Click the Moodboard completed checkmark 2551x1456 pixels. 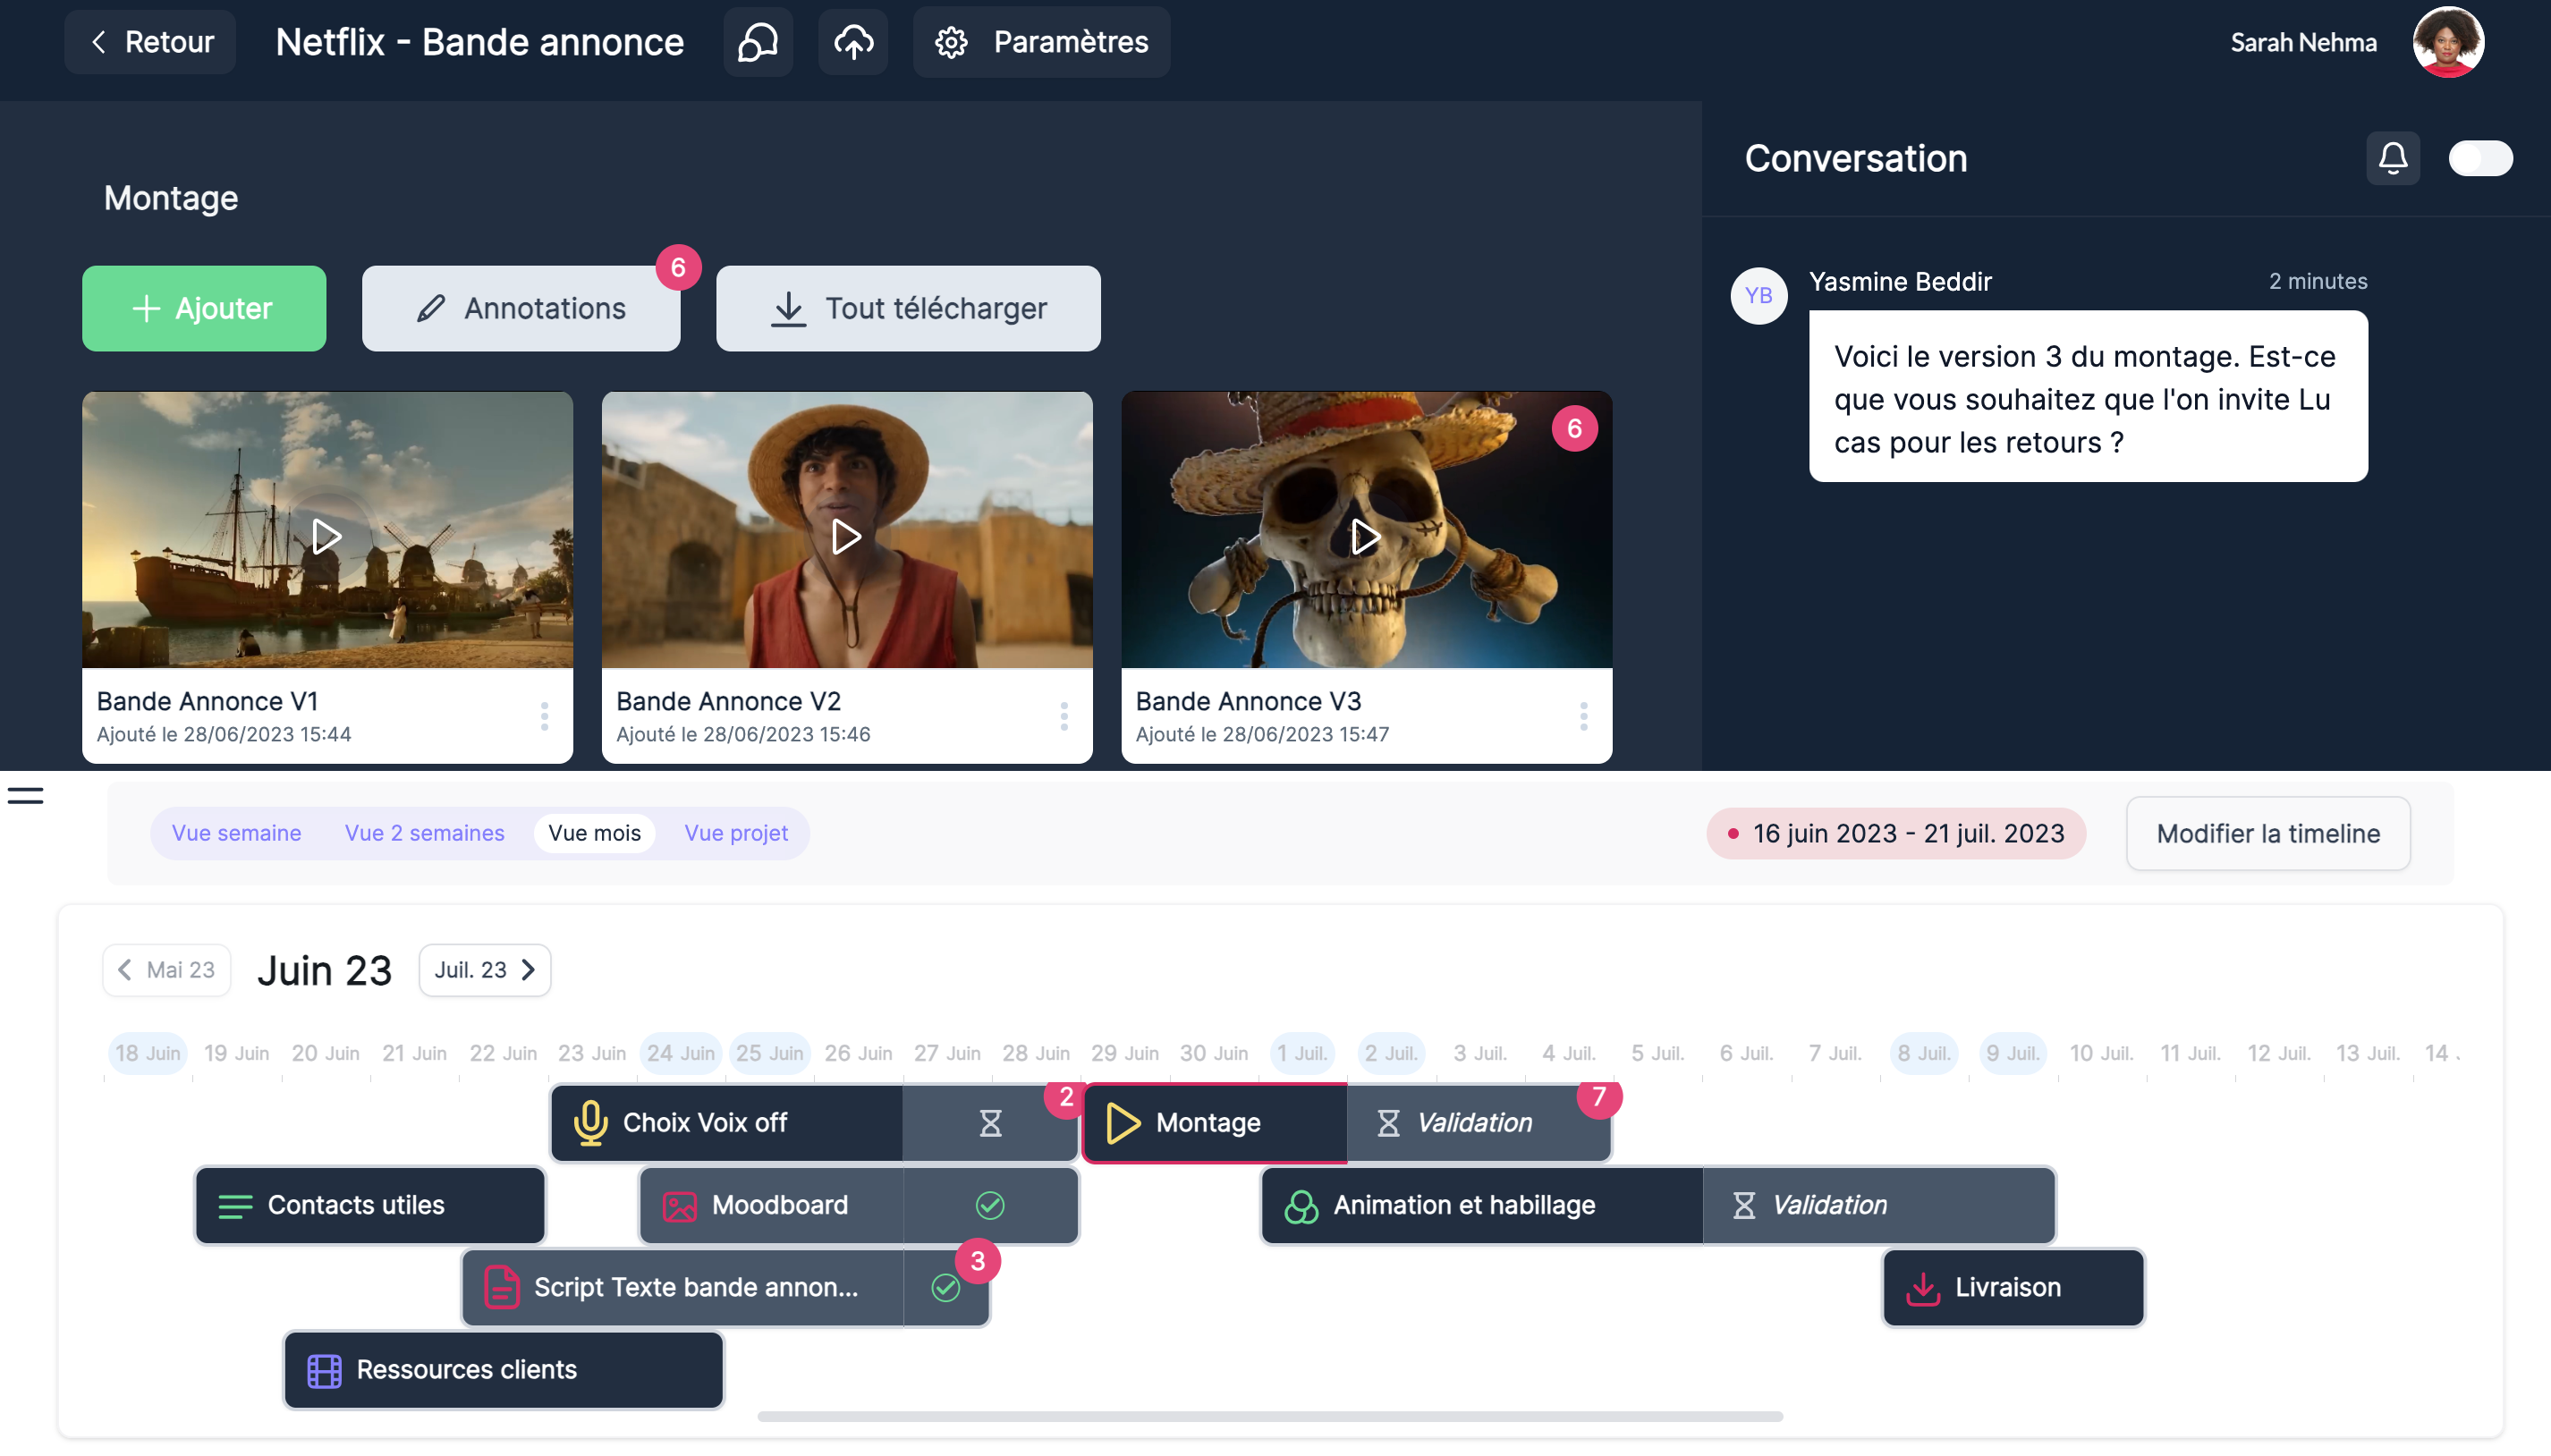990,1205
